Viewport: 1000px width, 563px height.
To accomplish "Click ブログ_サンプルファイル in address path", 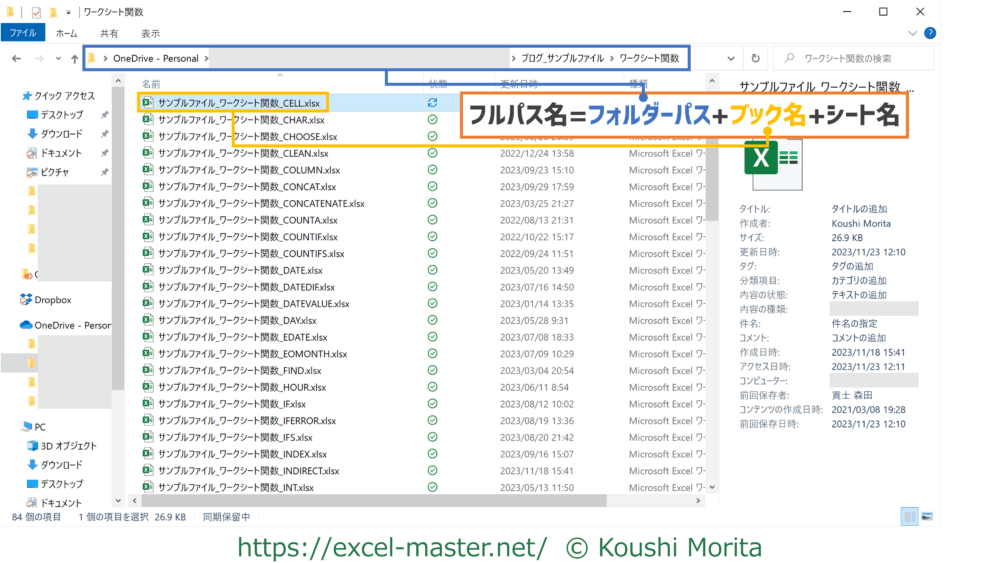I will [562, 59].
